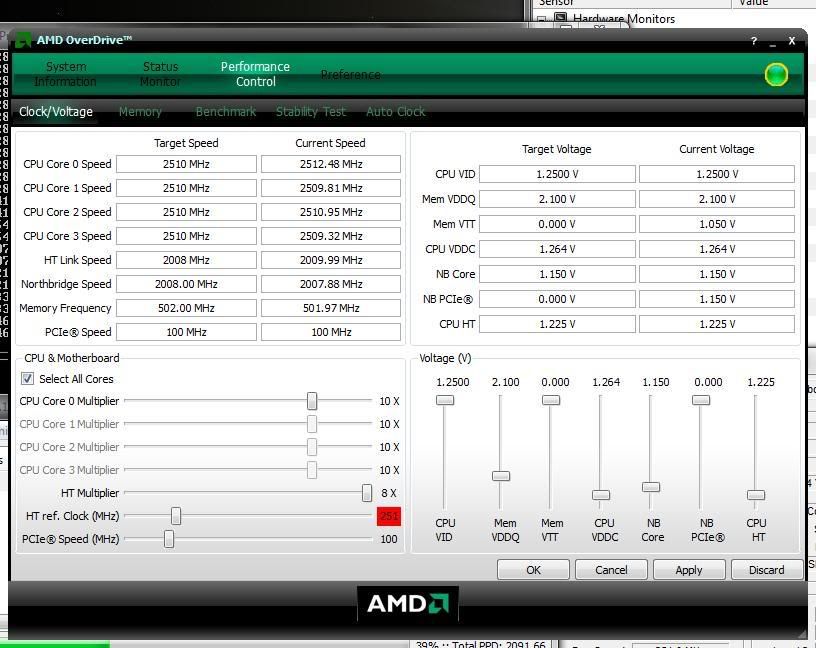Click the 'Target Voltage' column header
The width and height of the screenshot is (816, 648).
point(556,149)
